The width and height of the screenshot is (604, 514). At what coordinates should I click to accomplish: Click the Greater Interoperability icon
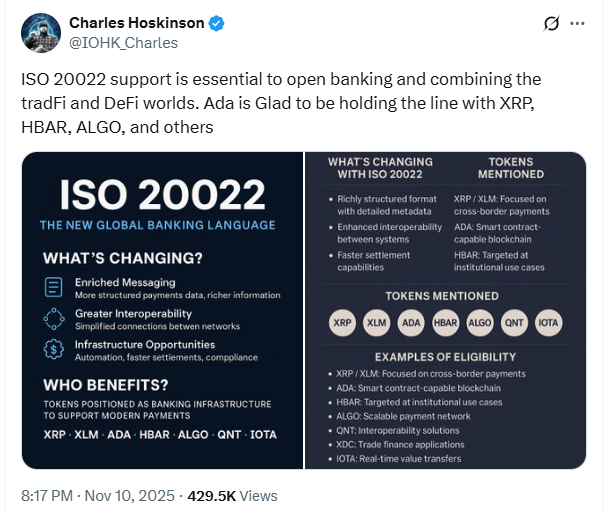pyautogui.click(x=53, y=318)
